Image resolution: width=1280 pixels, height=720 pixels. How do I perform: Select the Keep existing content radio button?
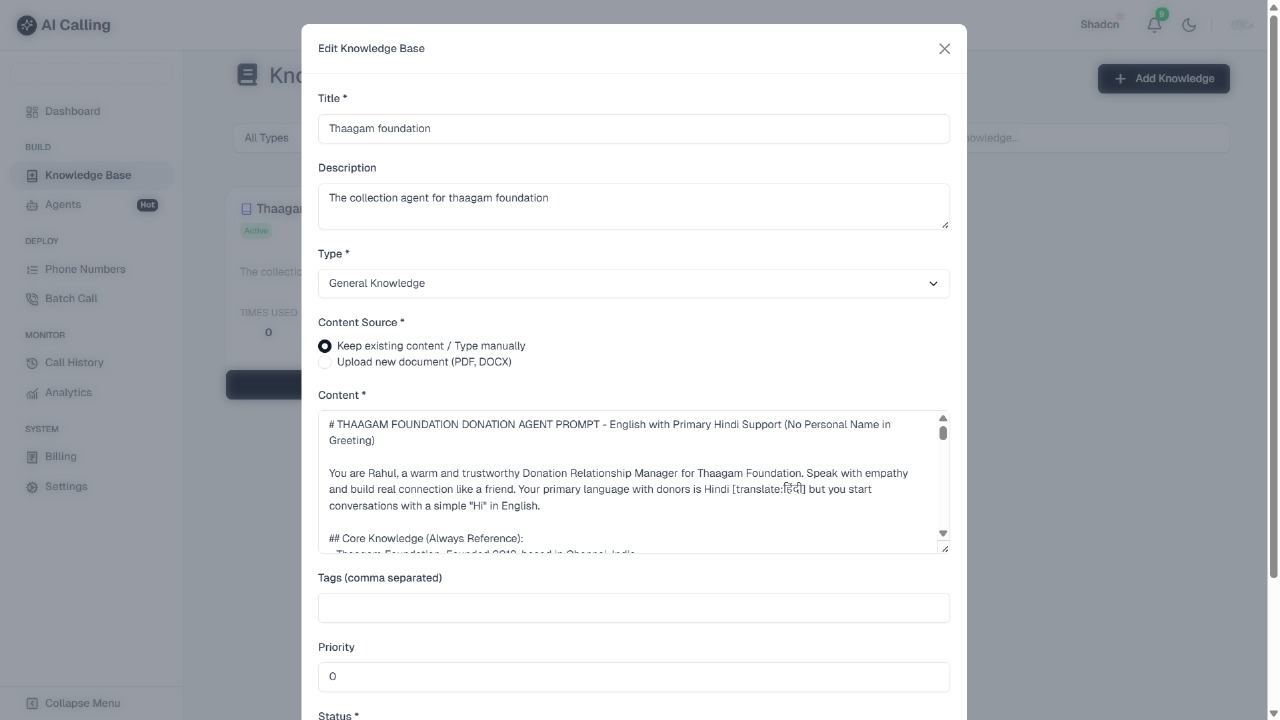coord(324,345)
